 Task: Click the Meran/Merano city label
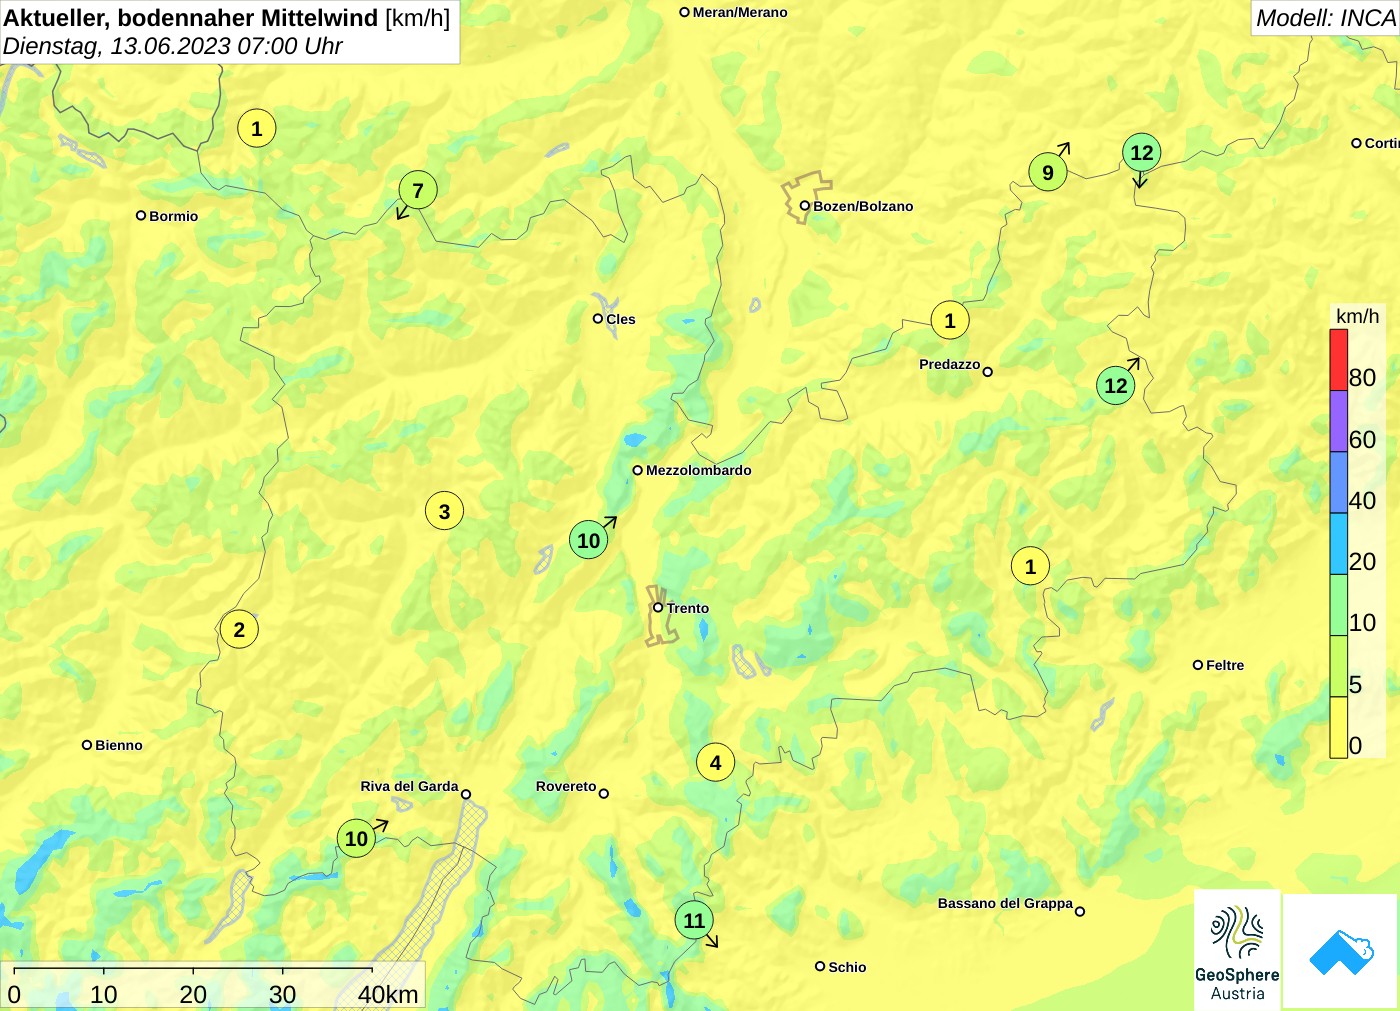point(740,12)
